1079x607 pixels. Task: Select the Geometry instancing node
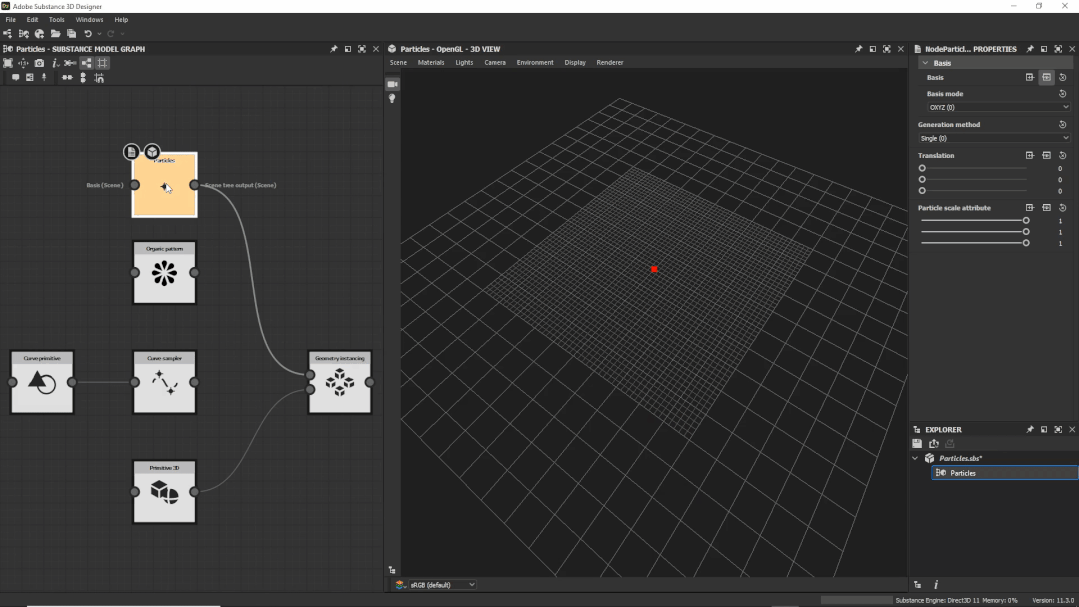pyautogui.click(x=340, y=382)
